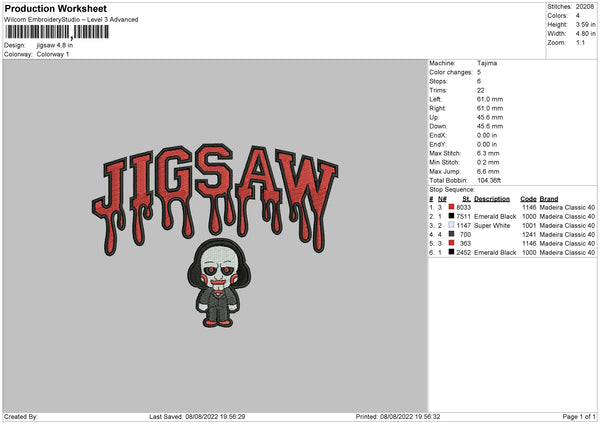Click the Stops value 6
Screen dimensions: 600x424
[x=479, y=81]
